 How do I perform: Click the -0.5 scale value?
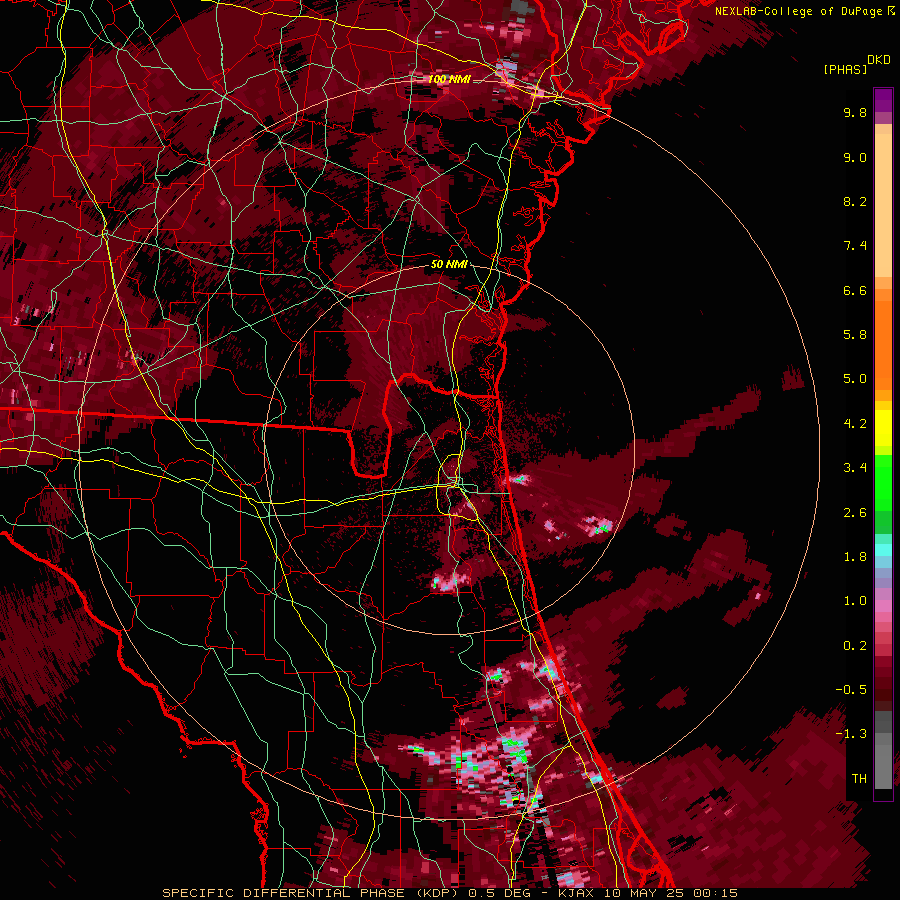[x=851, y=690]
